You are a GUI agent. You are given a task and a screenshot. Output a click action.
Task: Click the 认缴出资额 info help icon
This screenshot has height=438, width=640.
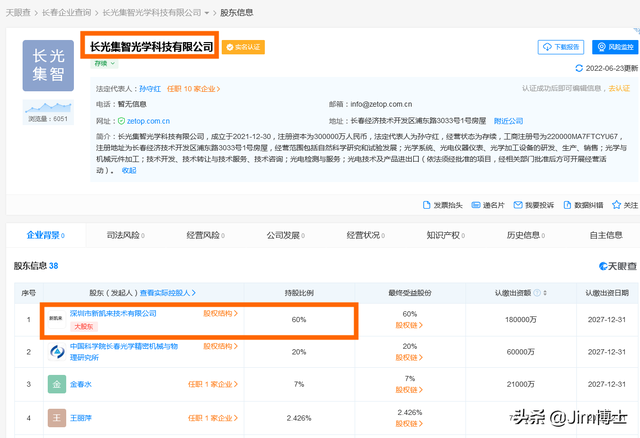[537, 293]
